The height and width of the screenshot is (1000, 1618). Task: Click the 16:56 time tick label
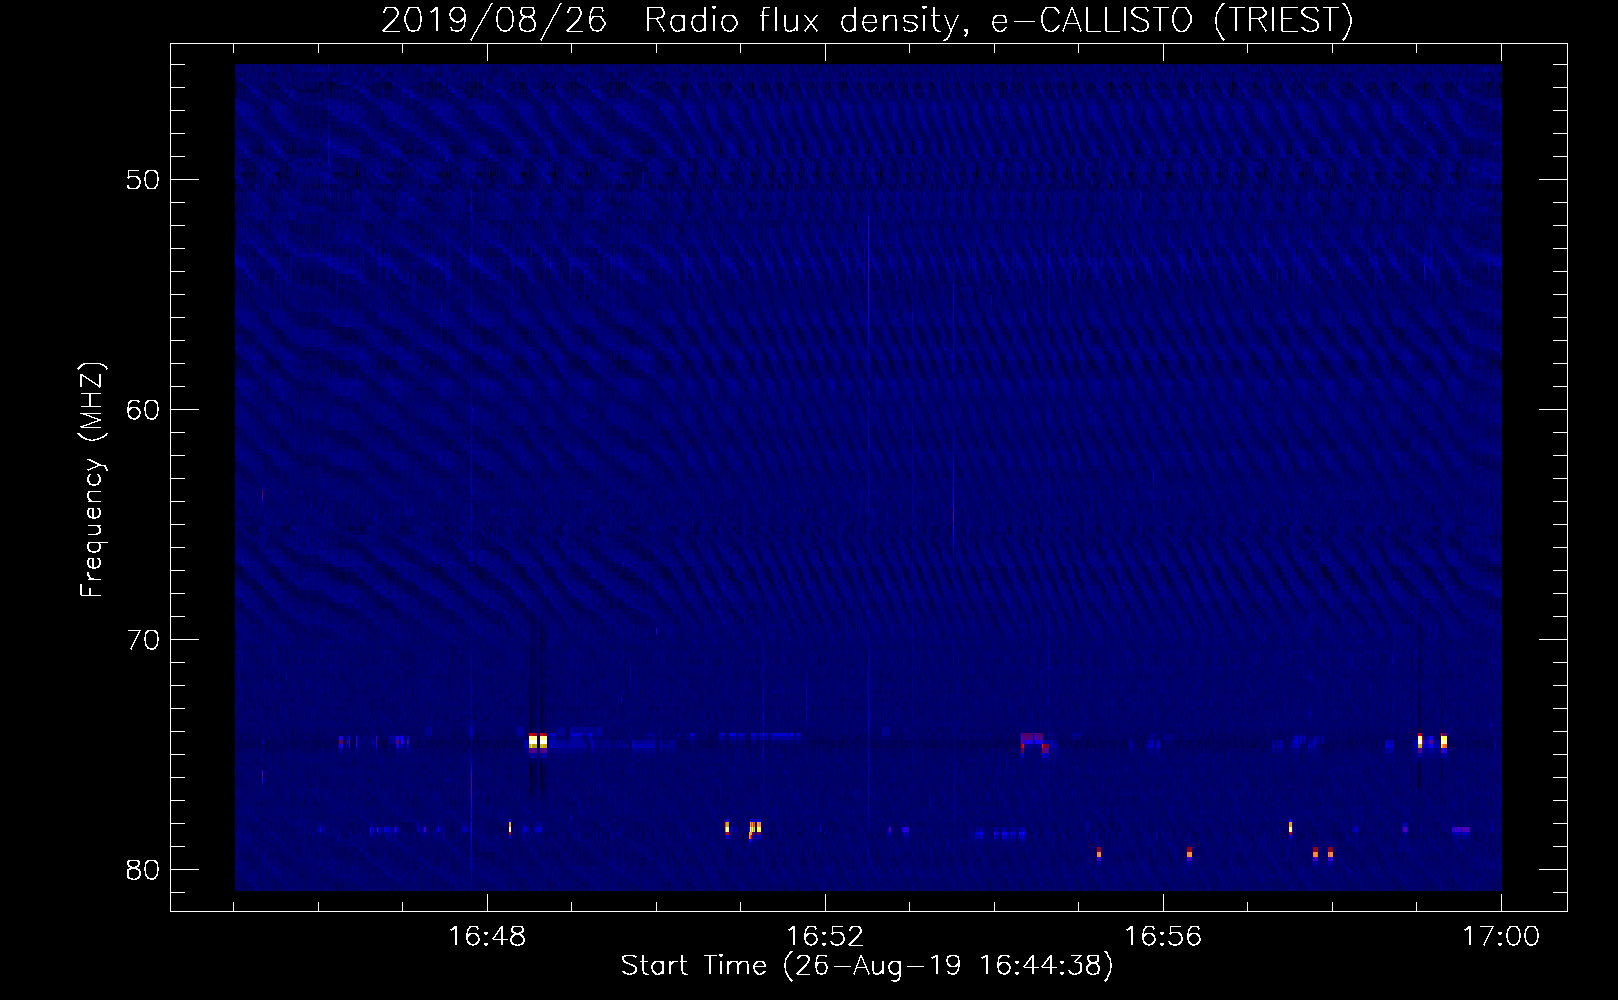[x=1163, y=937]
